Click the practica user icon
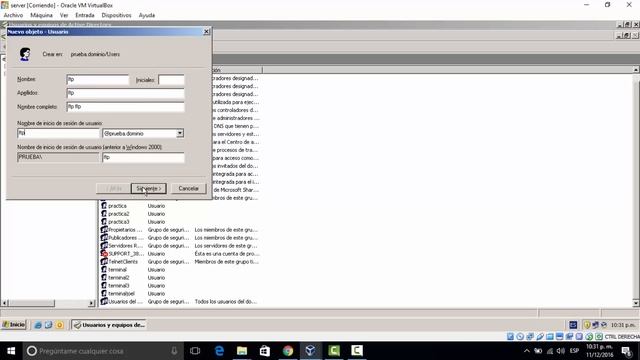The width and height of the screenshot is (640, 360). 104,206
